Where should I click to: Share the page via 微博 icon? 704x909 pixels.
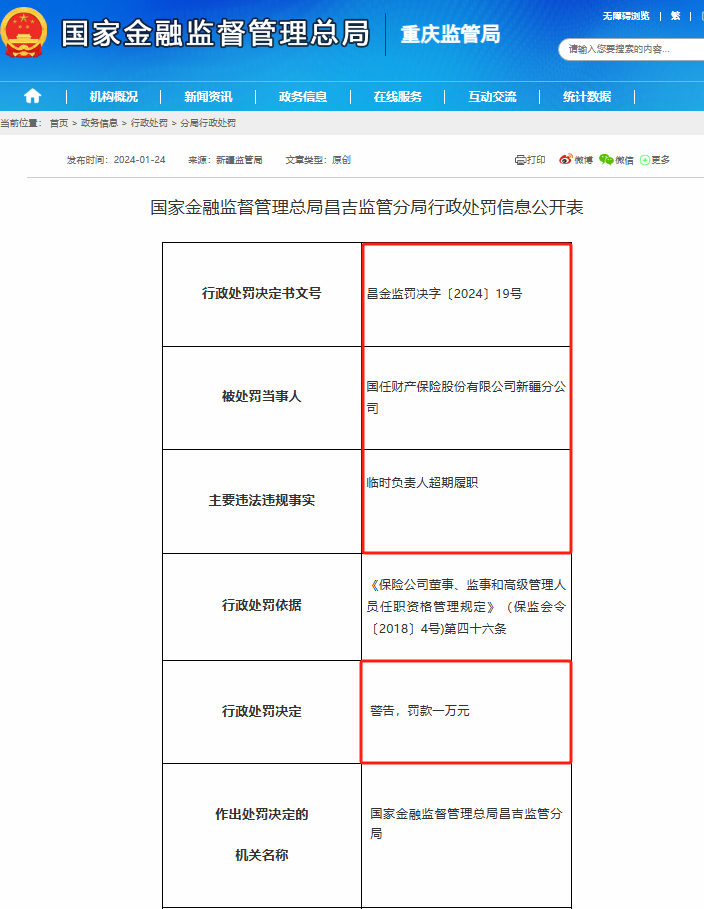[x=576, y=160]
